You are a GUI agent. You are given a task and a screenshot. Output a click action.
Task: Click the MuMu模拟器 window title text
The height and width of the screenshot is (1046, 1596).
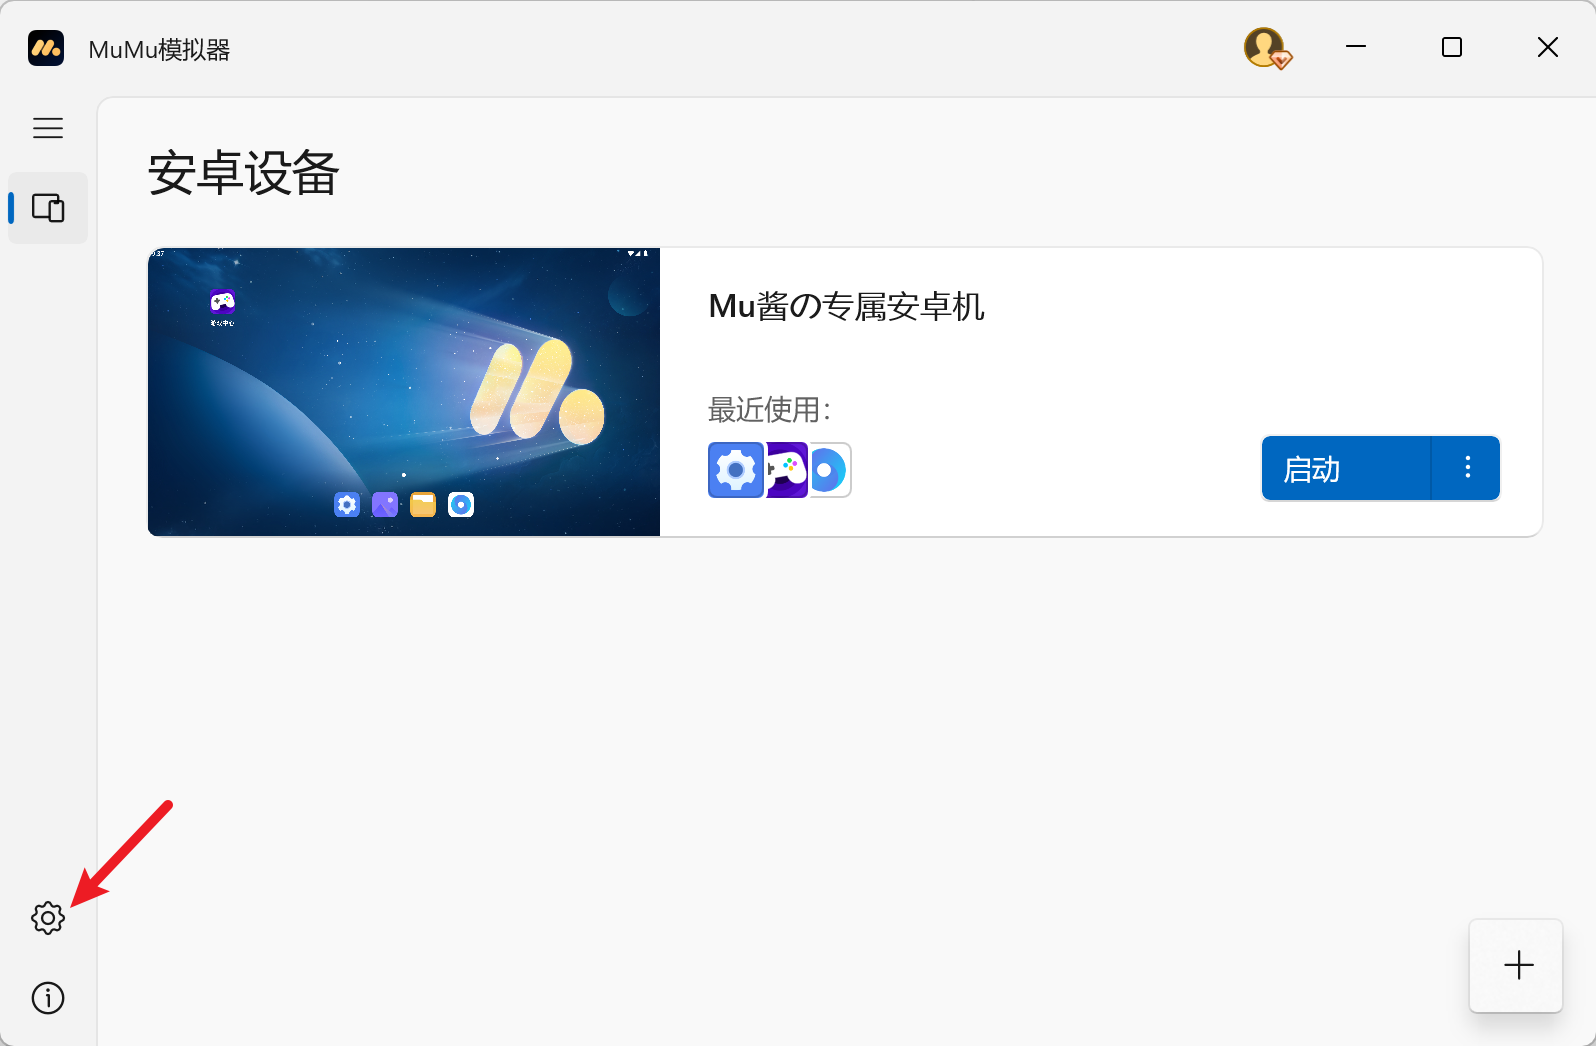pyautogui.click(x=160, y=50)
